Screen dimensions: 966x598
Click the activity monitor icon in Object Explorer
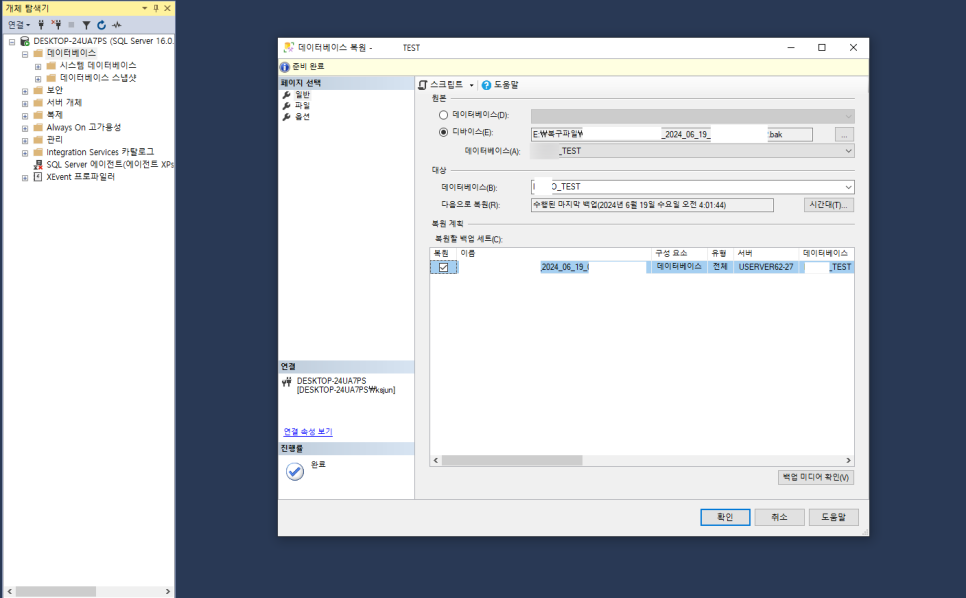(116, 25)
